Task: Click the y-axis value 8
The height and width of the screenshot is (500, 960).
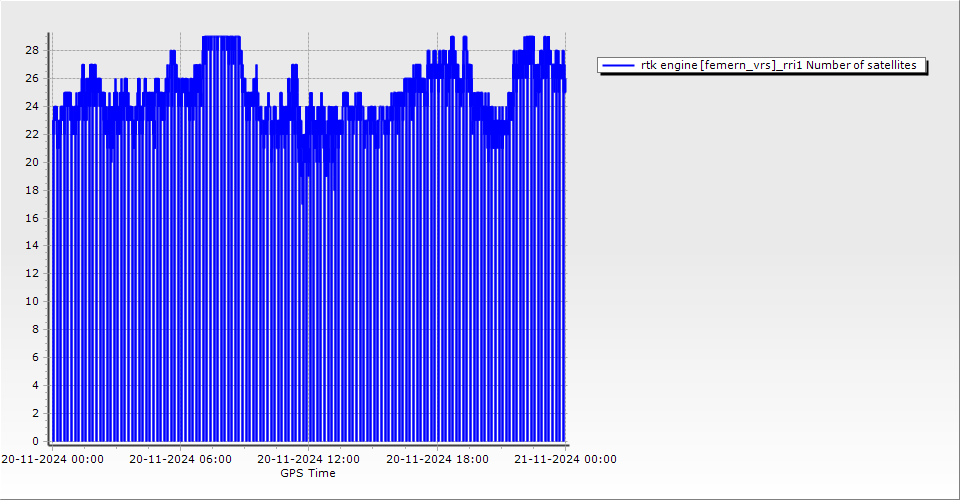Action: click(35, 329)
